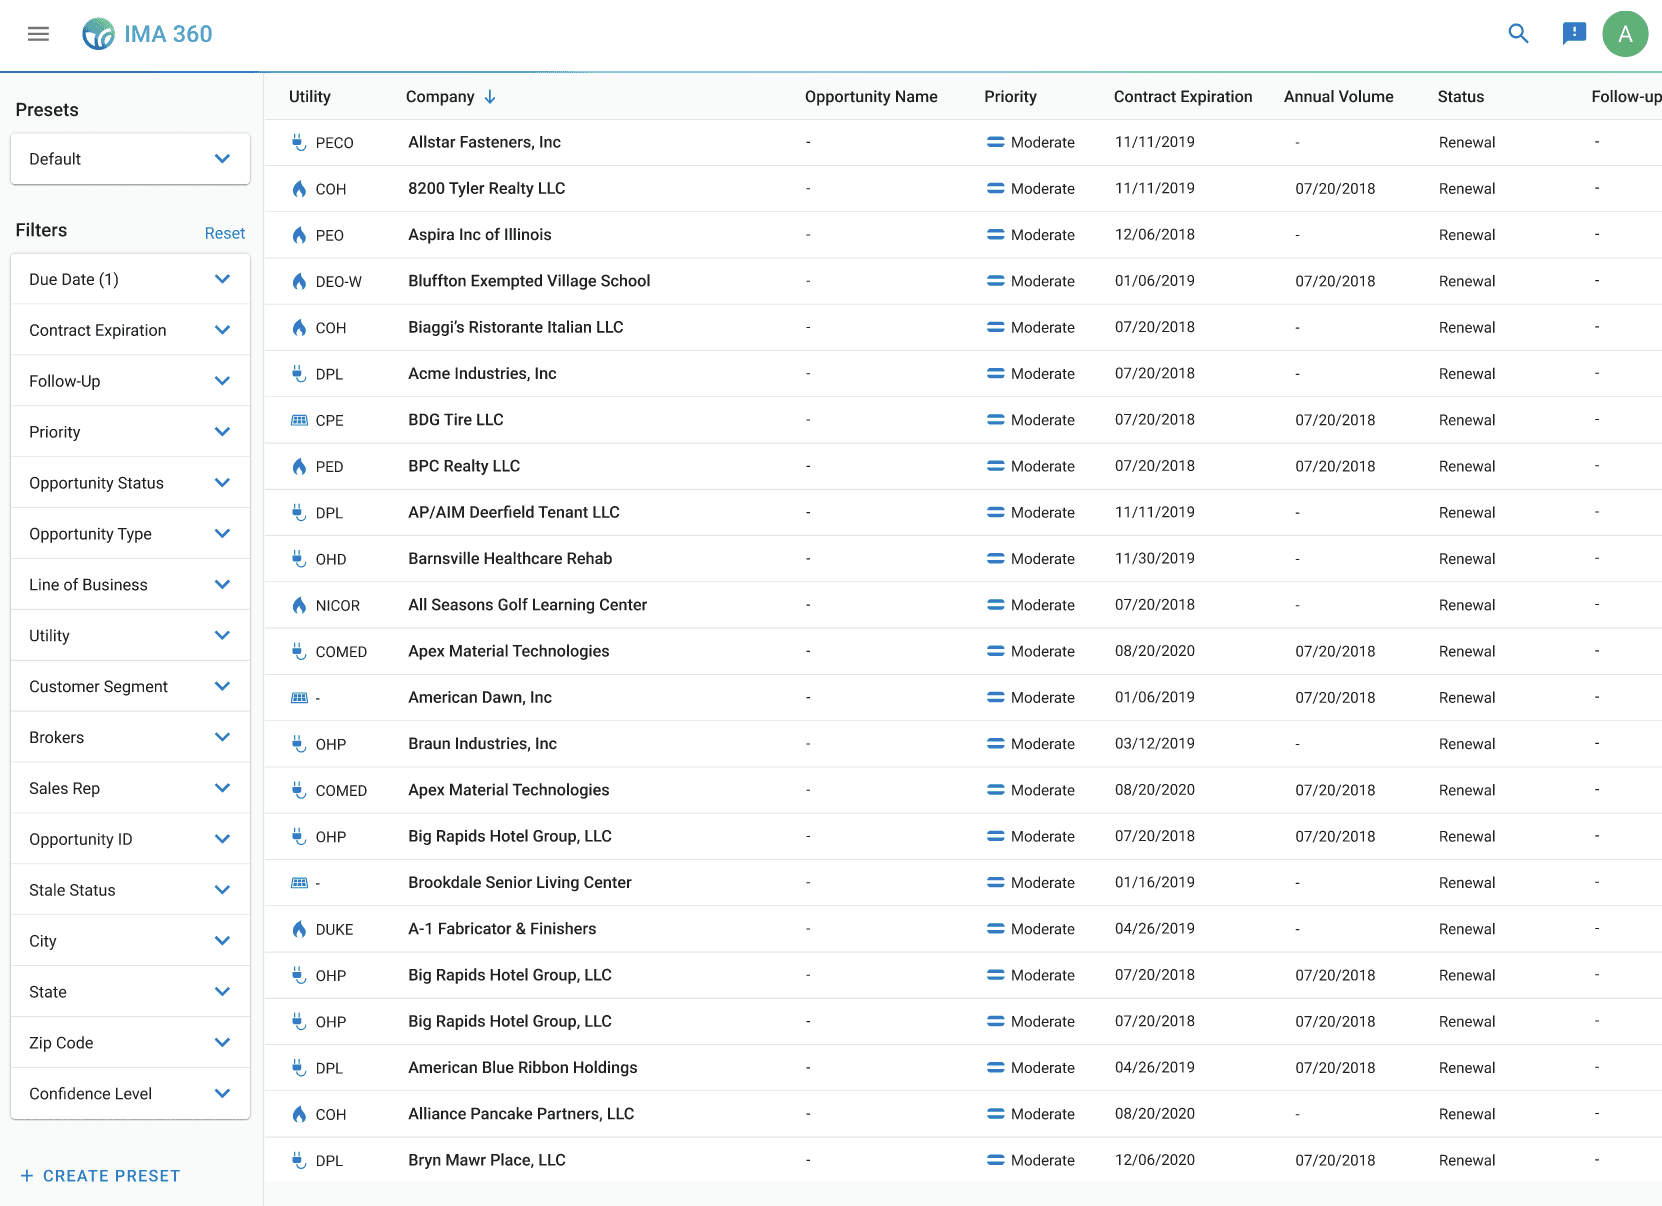Open the user avatar A menu
1662x1206 pixels.
pos(1625,34)
